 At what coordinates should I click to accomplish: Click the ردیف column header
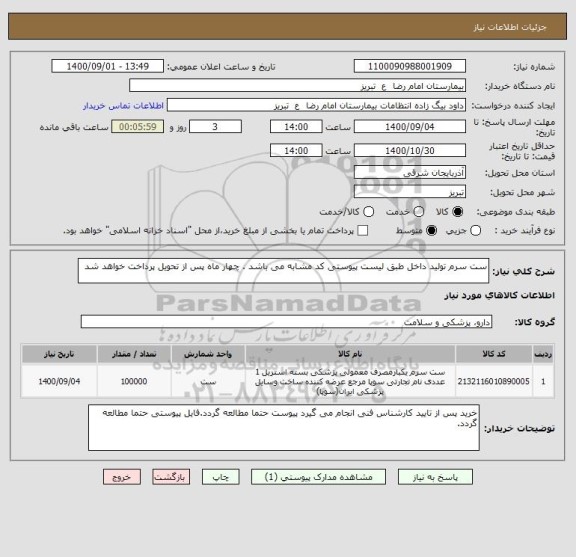coord(543,354)
